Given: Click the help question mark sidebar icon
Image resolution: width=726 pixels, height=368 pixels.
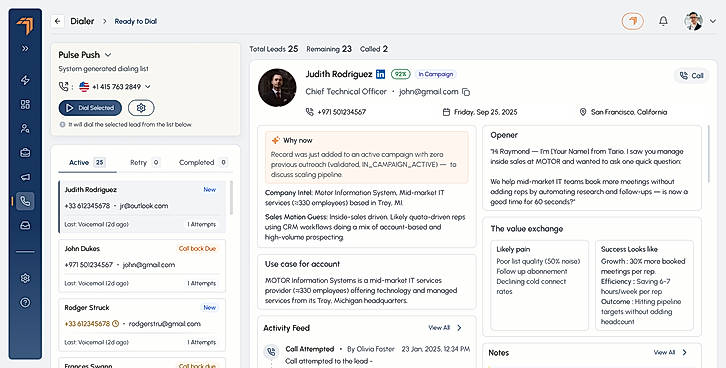Looking at the screenshot, I should (25, 303).
